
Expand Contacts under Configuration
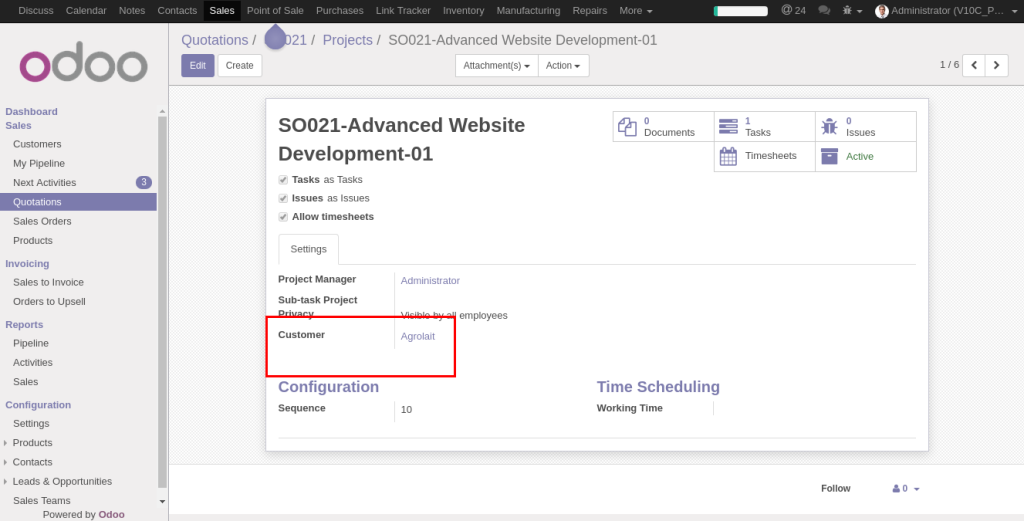click(32, 462)
